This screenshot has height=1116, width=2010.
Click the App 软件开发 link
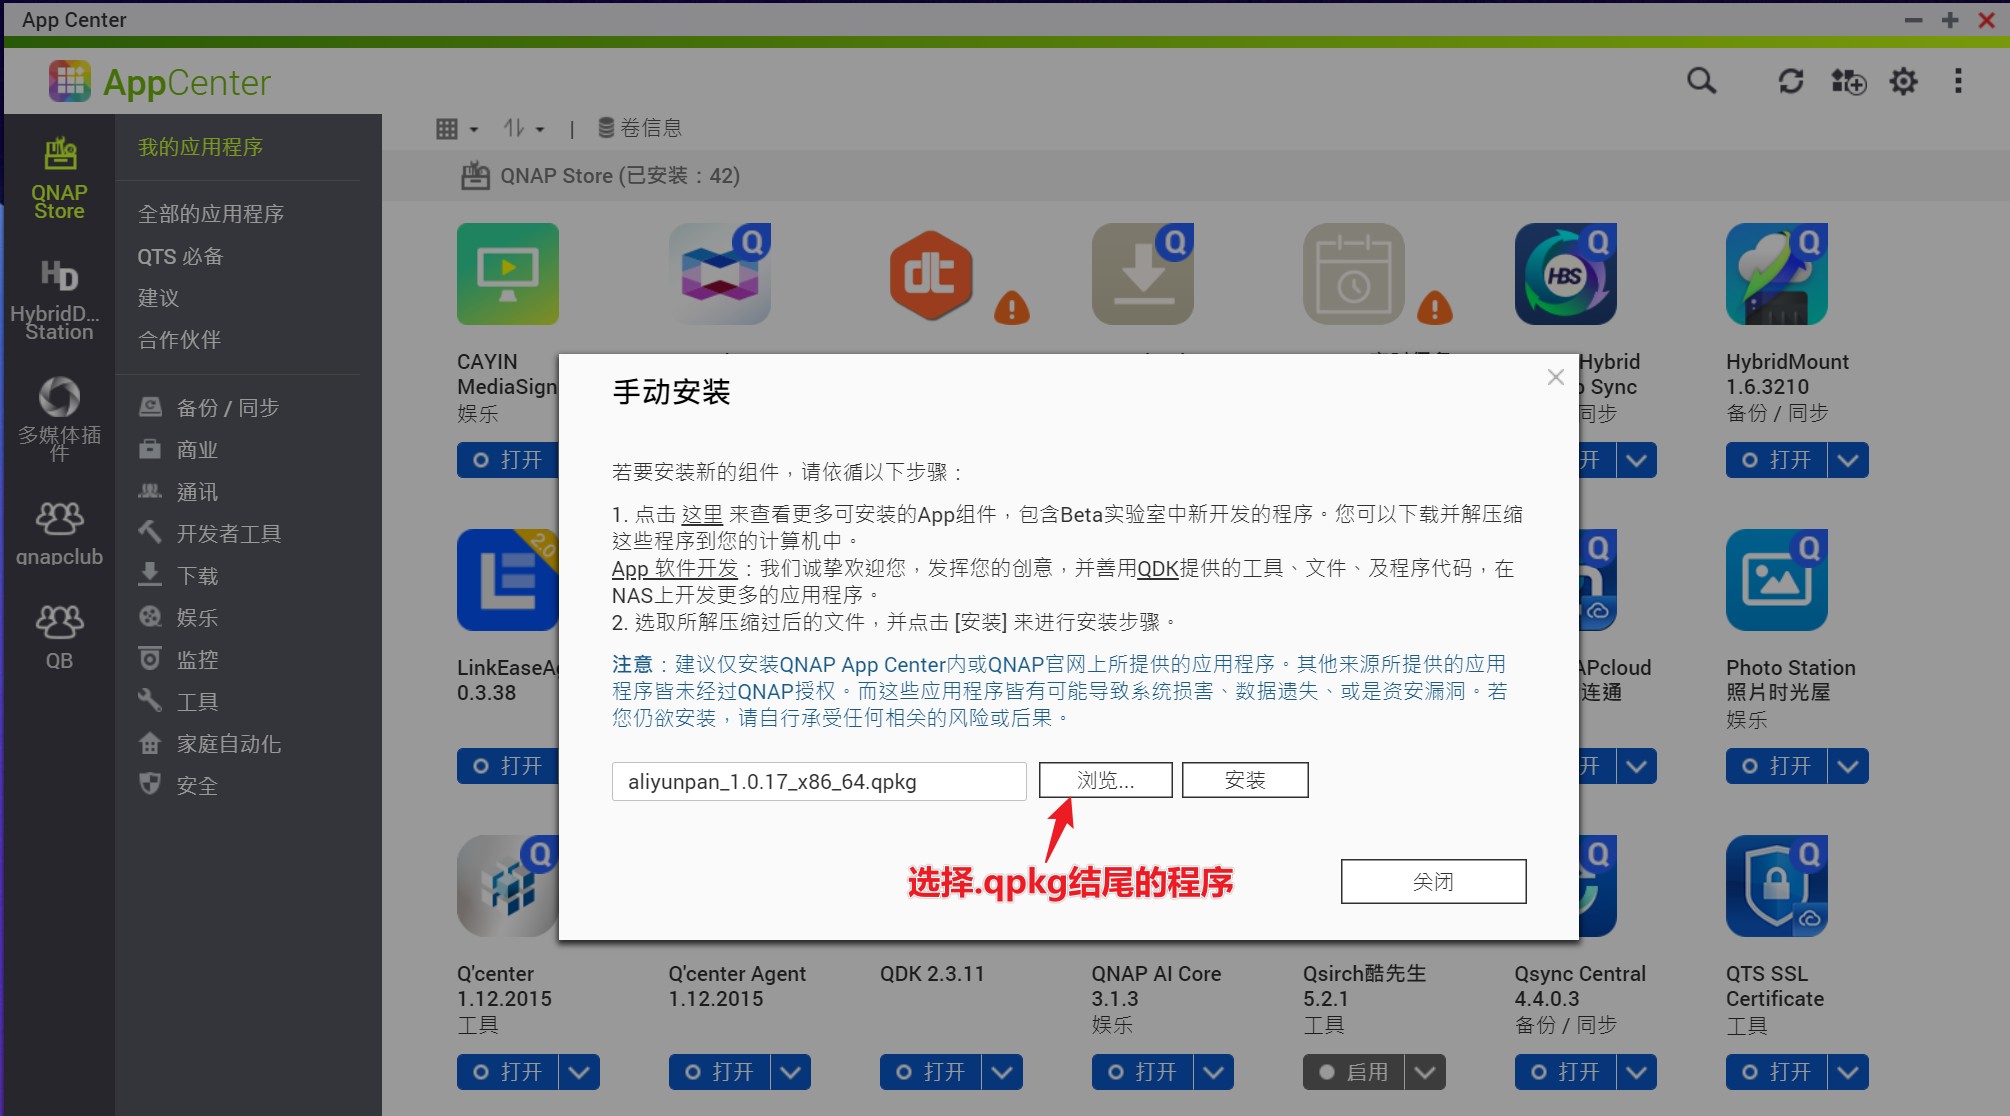tap(675, 568)
